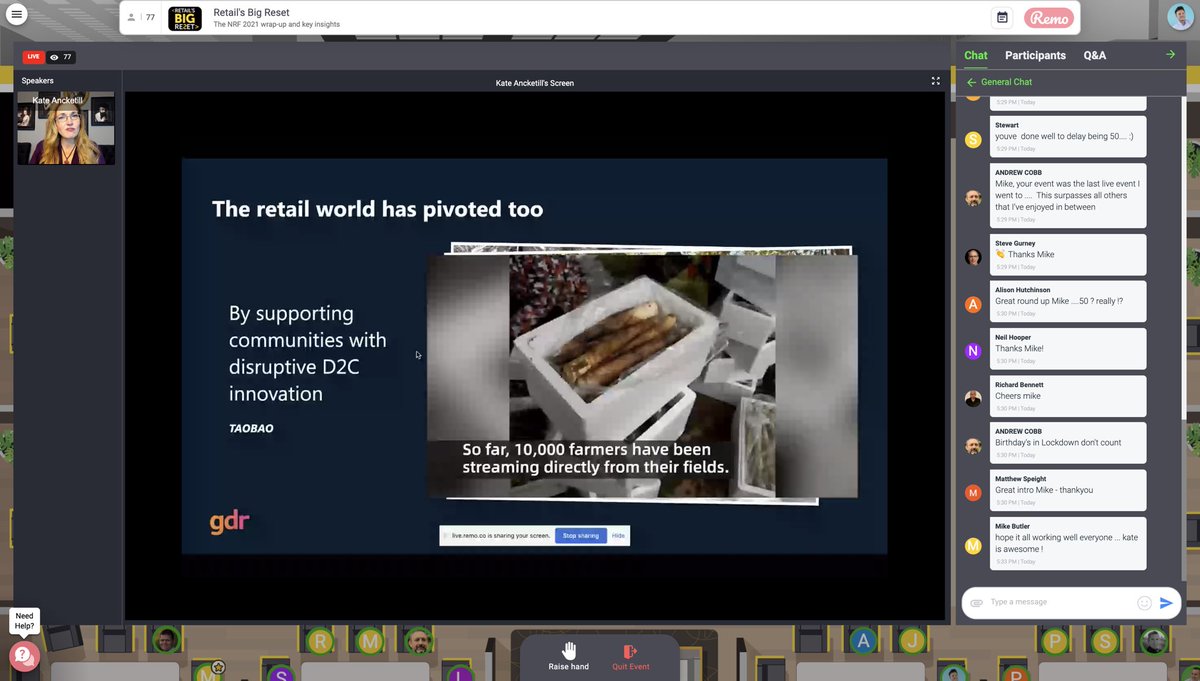This screenshot has height=681, width=1200.
Task: Click Alison Hutchinson's orange A avatar
Action: tap(973, 305)
